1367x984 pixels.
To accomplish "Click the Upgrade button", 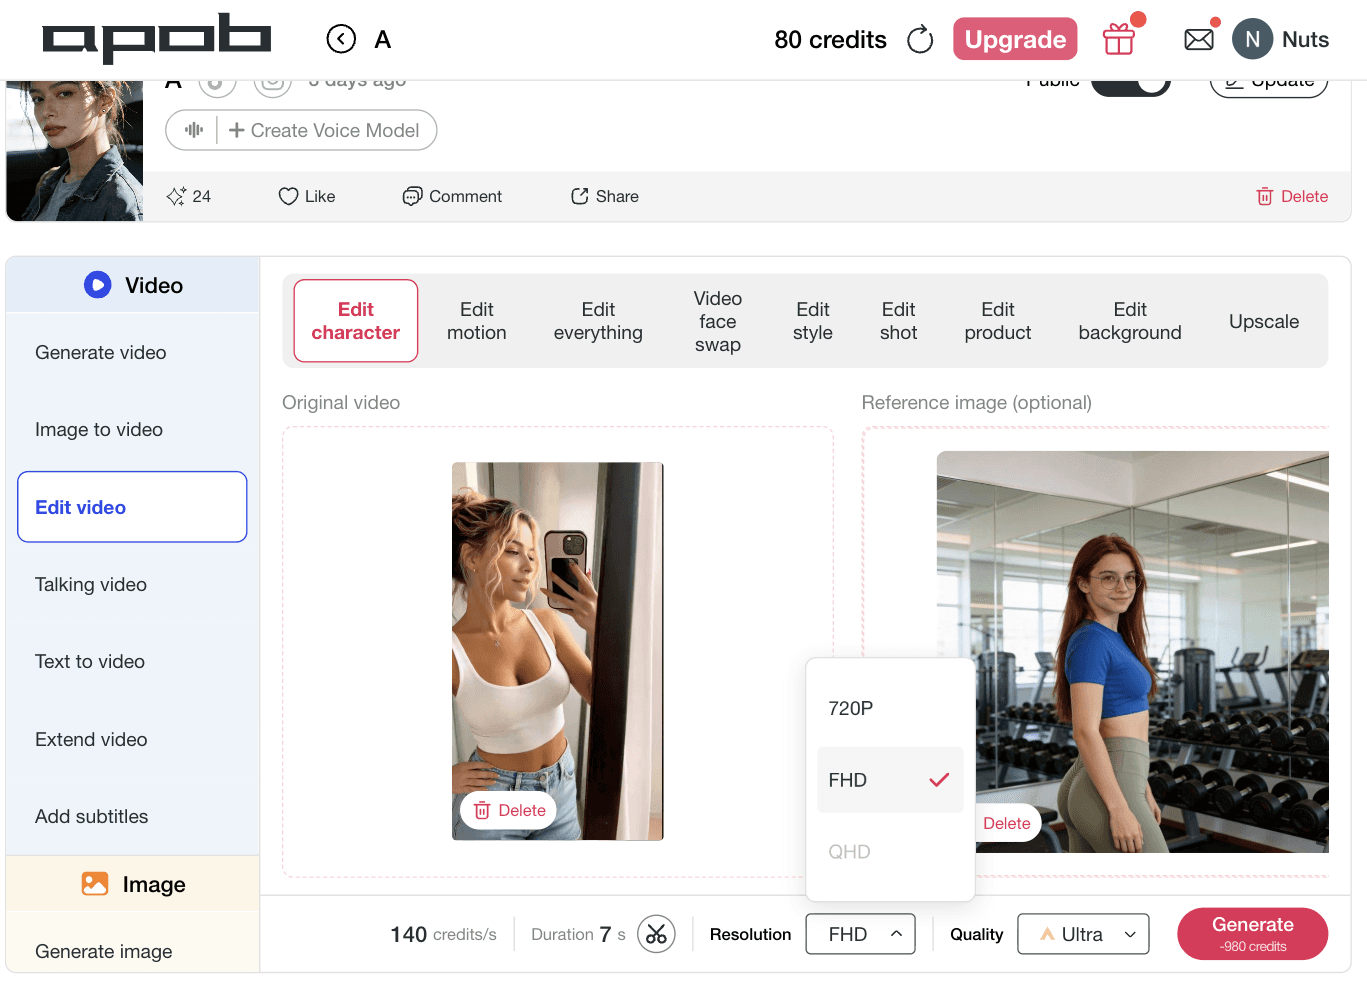I will click(1015, 39).
